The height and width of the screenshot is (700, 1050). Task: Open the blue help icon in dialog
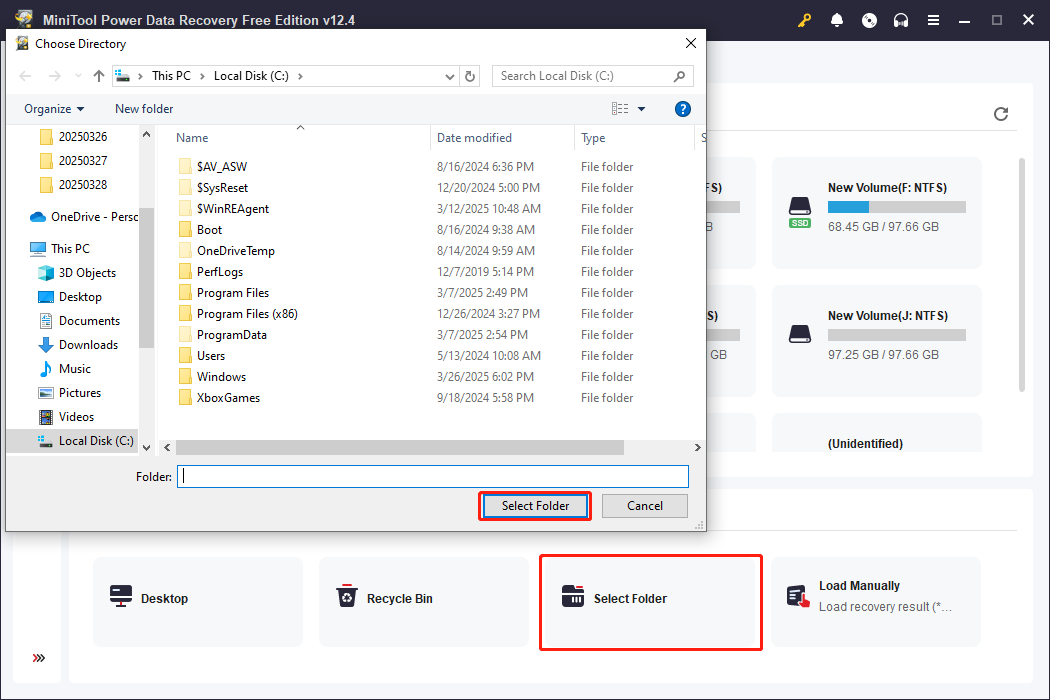click(682, 109)
